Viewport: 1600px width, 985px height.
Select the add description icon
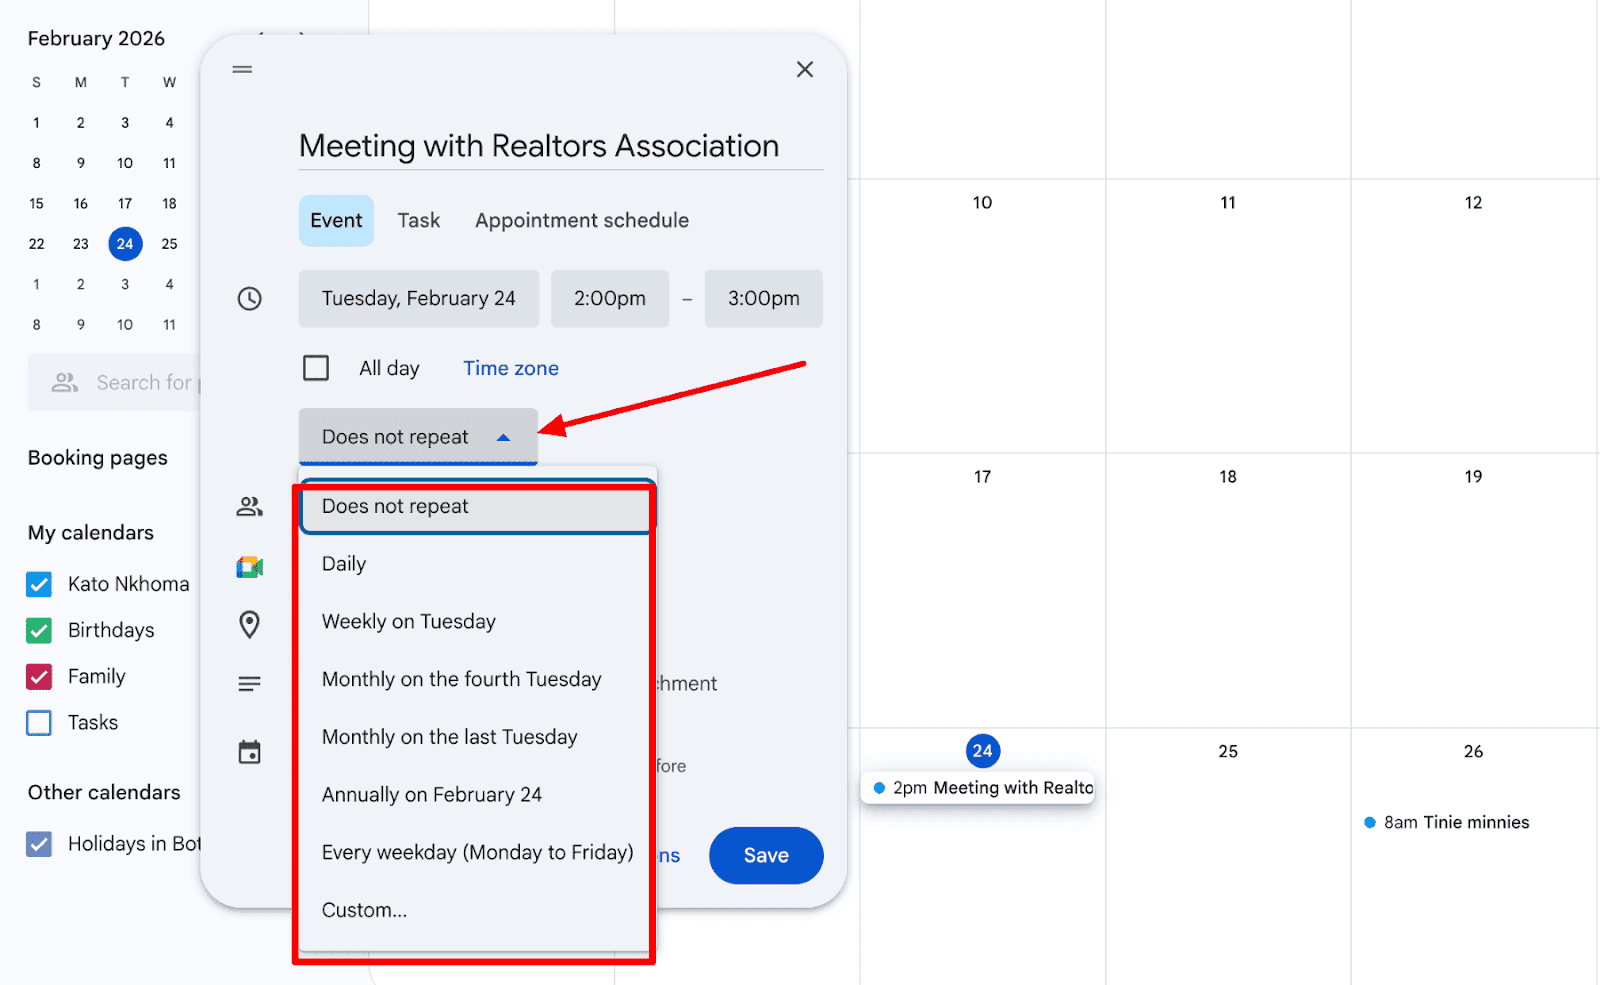250,683
